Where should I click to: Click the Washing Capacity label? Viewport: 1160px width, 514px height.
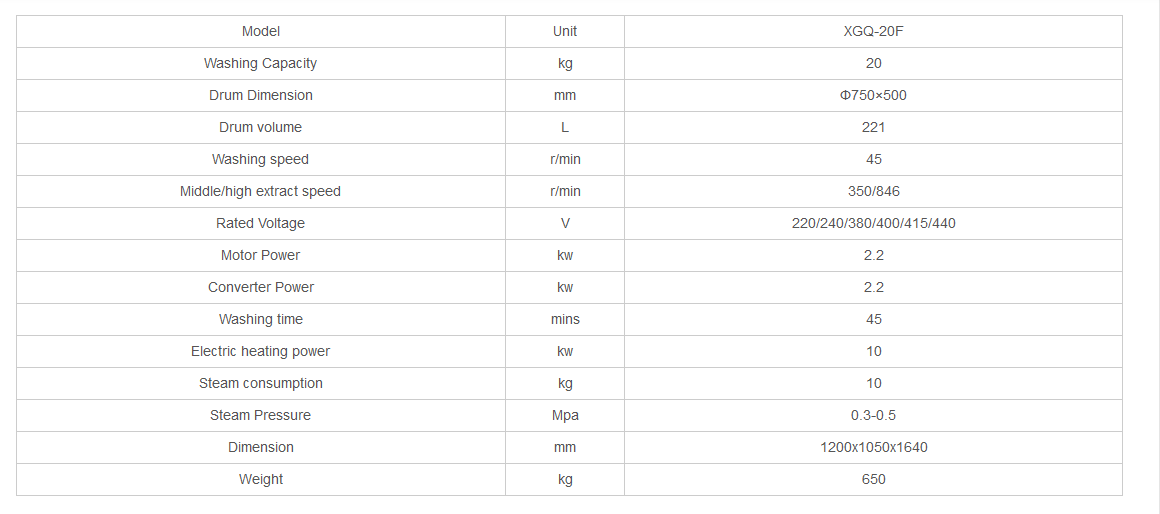tap(260, 63)
